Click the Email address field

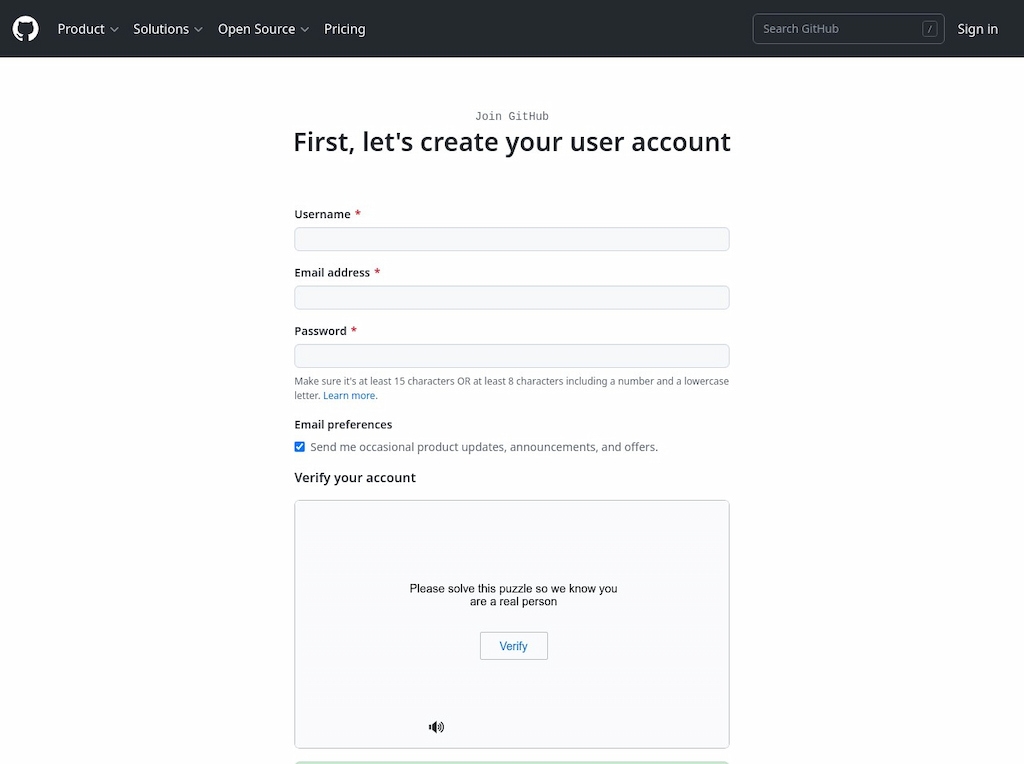click(511, 297)
